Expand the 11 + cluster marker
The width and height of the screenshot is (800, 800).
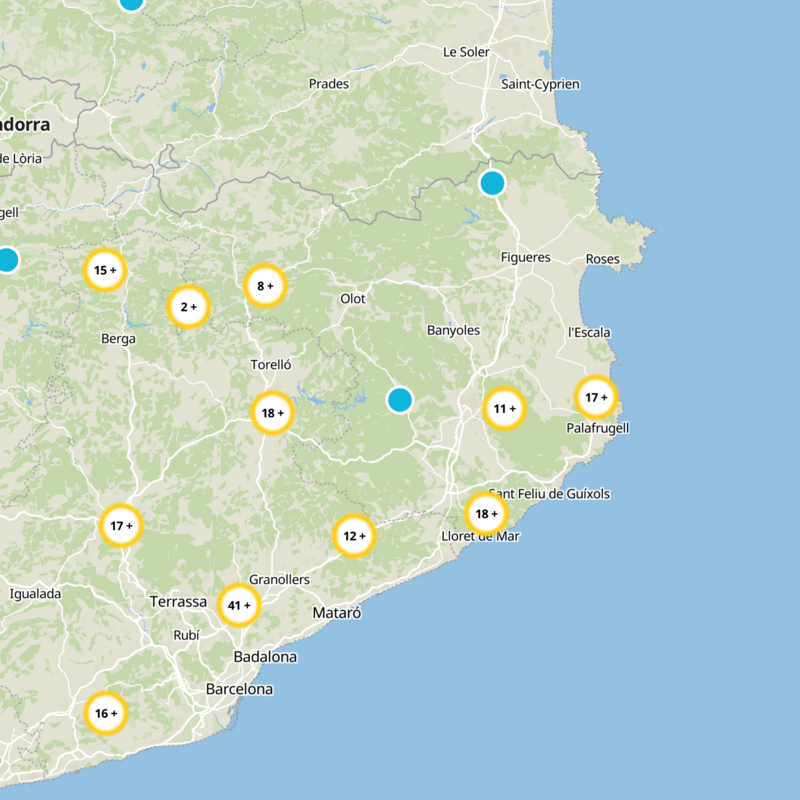pyautogui.click(x=505, y=408)
